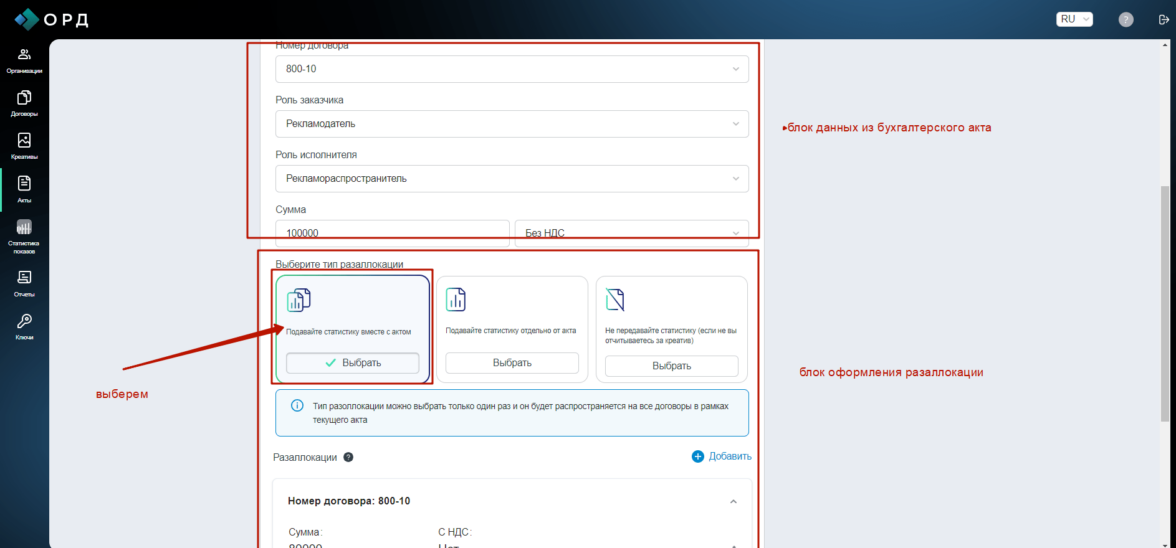Click the 'Не передавайте статистику' card text
Viewport: 1176px width, 548px height.
671,335
